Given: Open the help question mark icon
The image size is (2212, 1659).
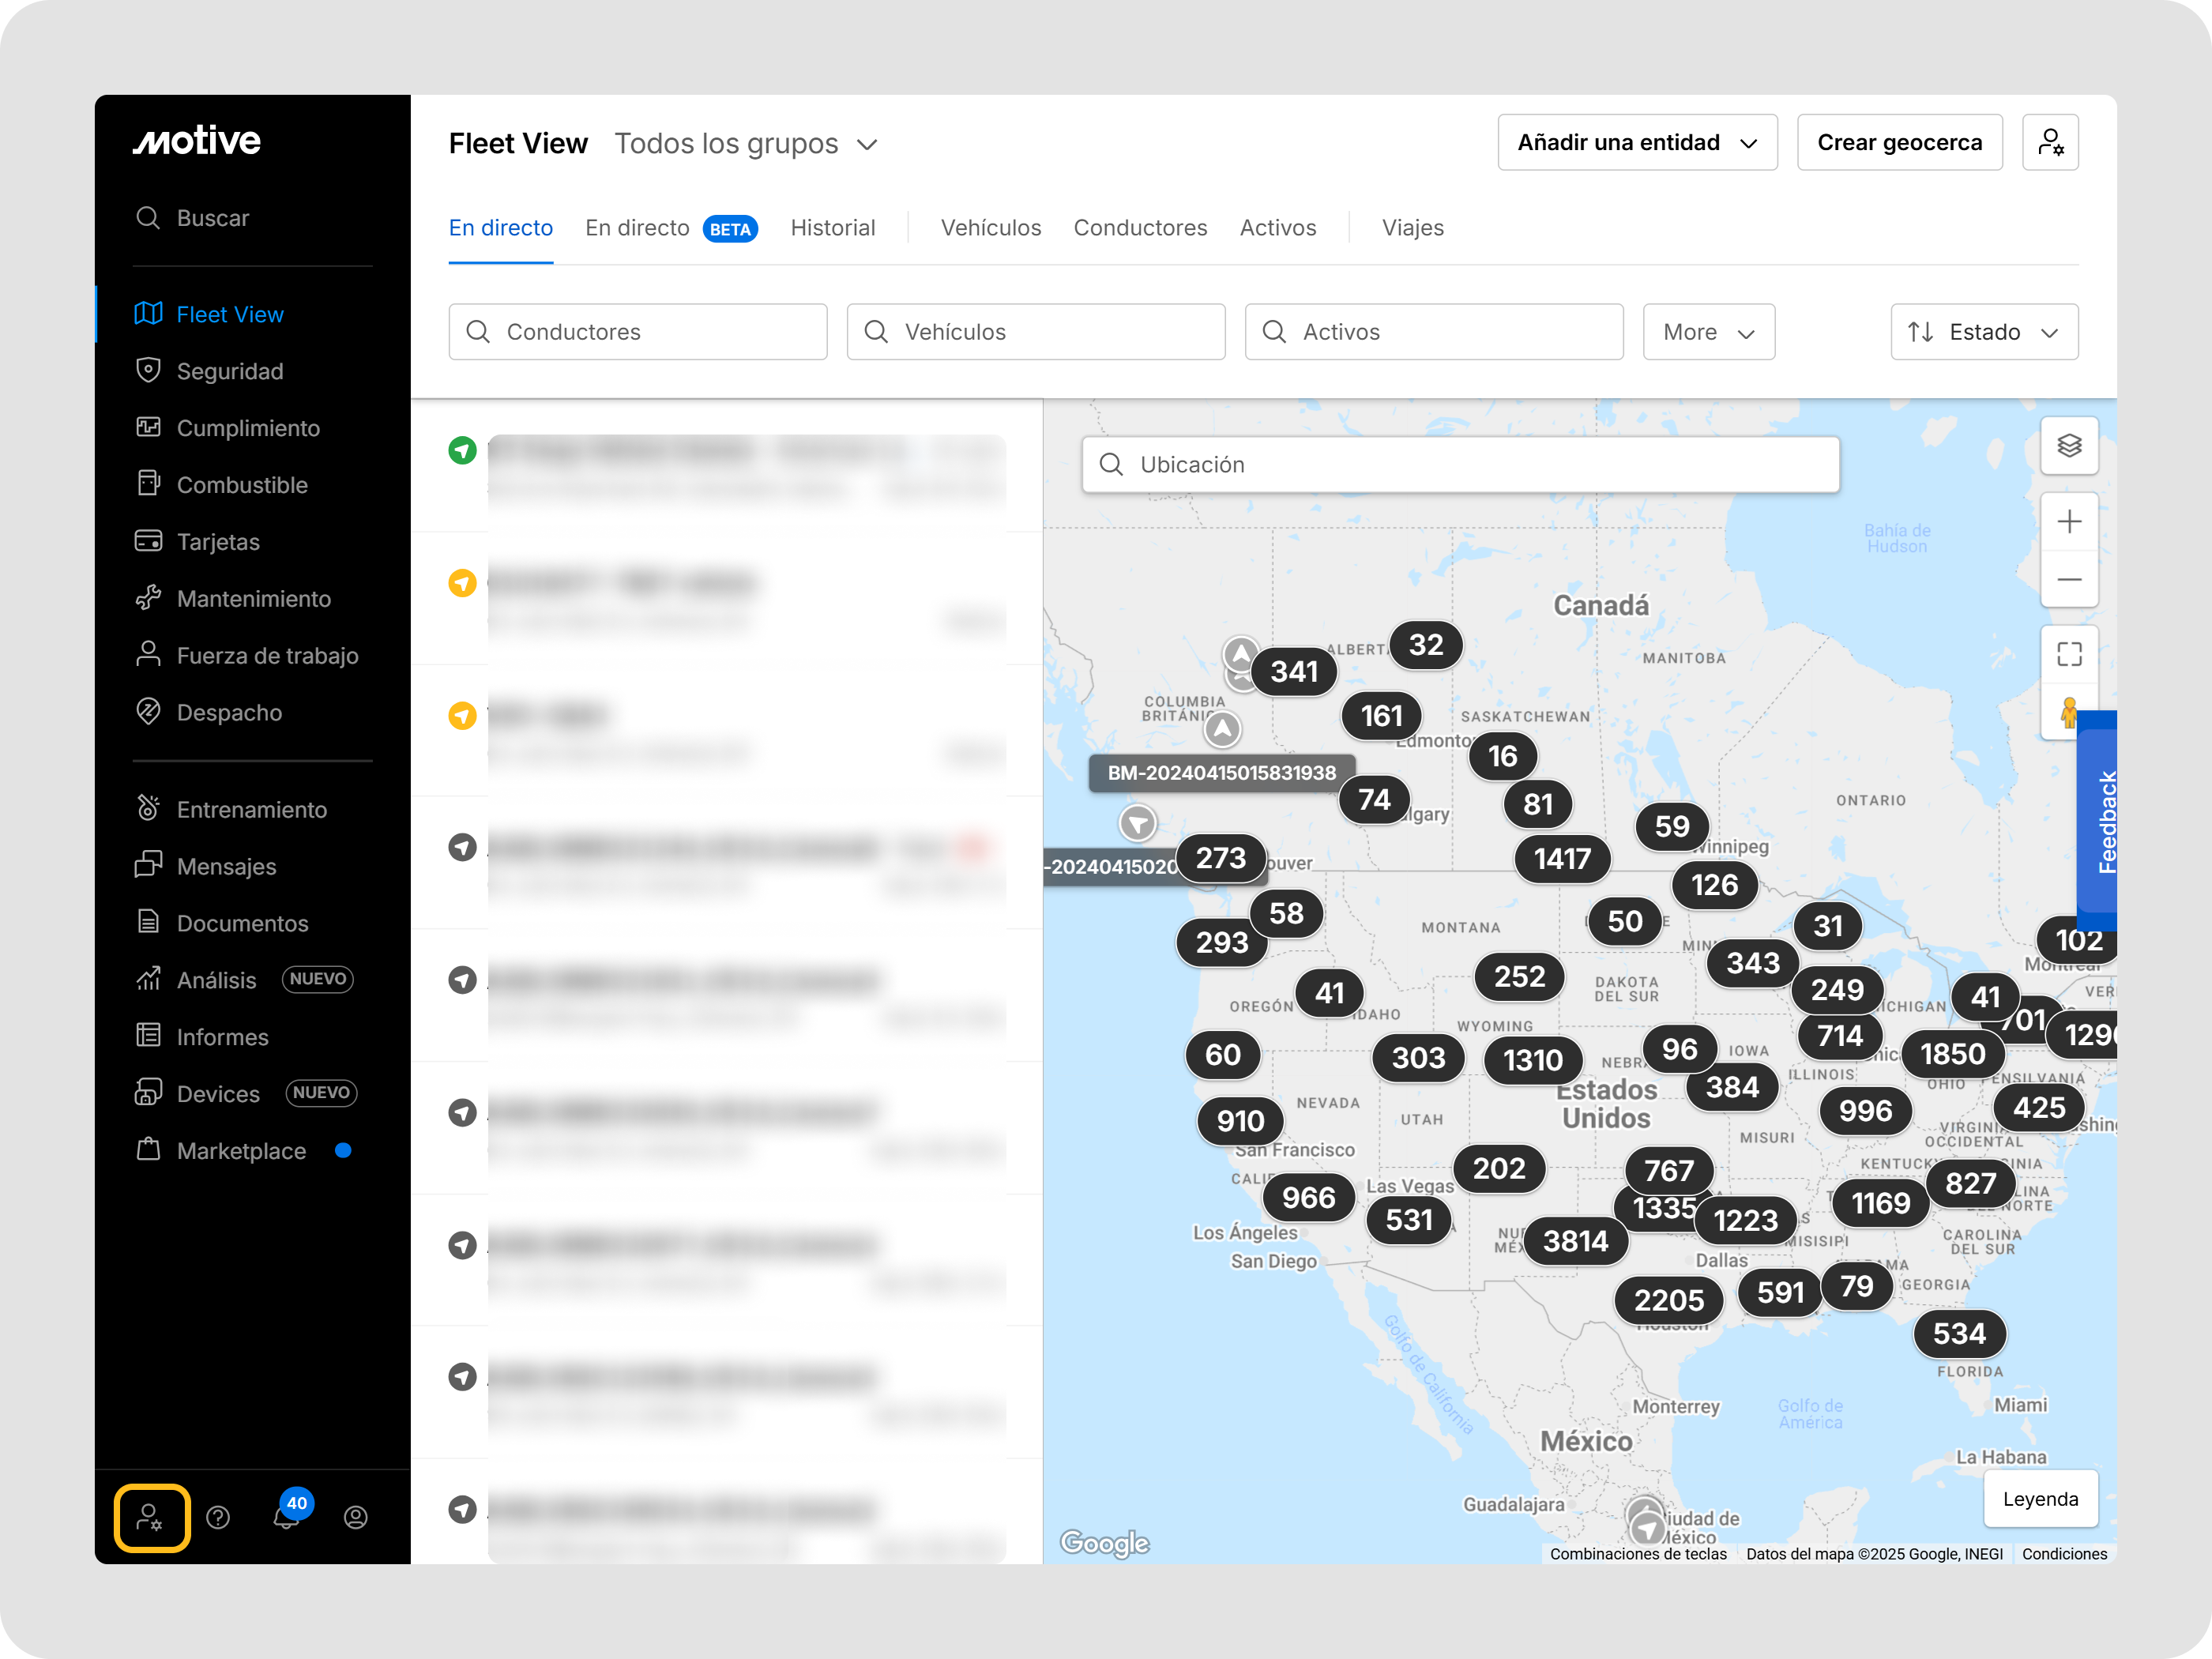Looking at the screenshot, I should click(218, 1518).
